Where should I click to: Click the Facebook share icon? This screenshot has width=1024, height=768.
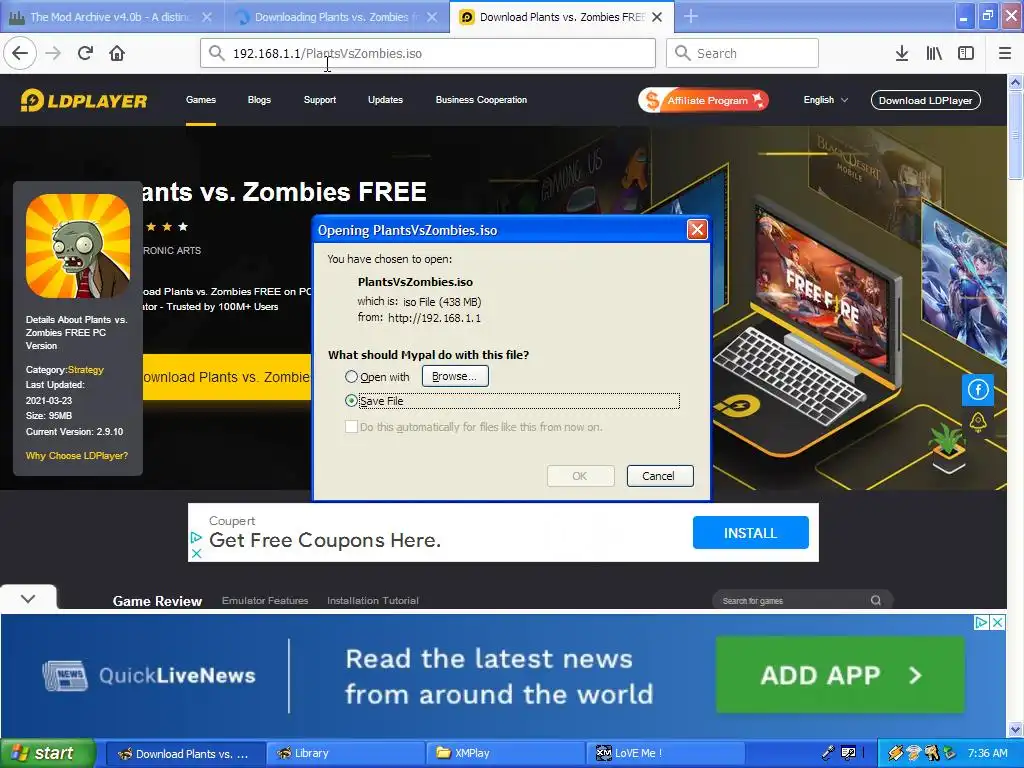[978, 390]
